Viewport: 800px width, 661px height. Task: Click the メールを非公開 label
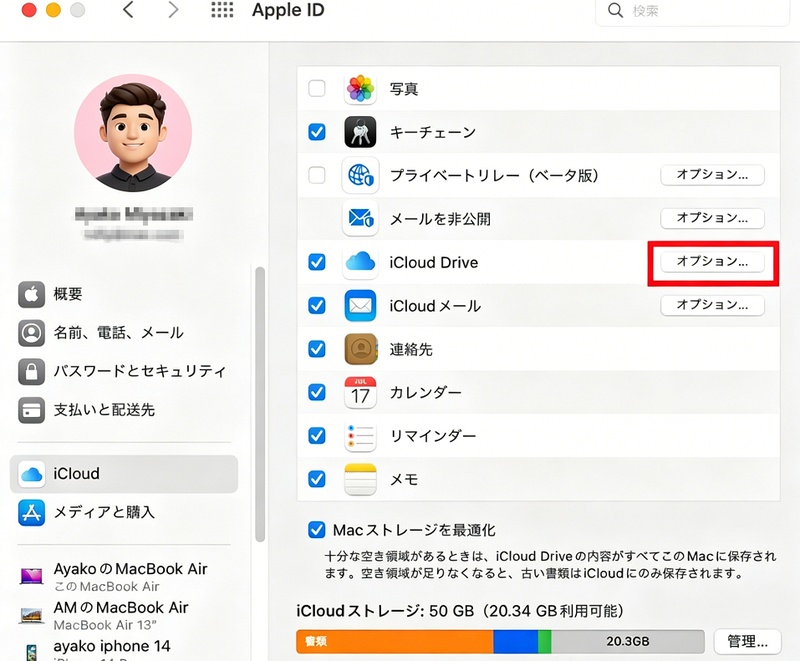[x=440, y=219]
